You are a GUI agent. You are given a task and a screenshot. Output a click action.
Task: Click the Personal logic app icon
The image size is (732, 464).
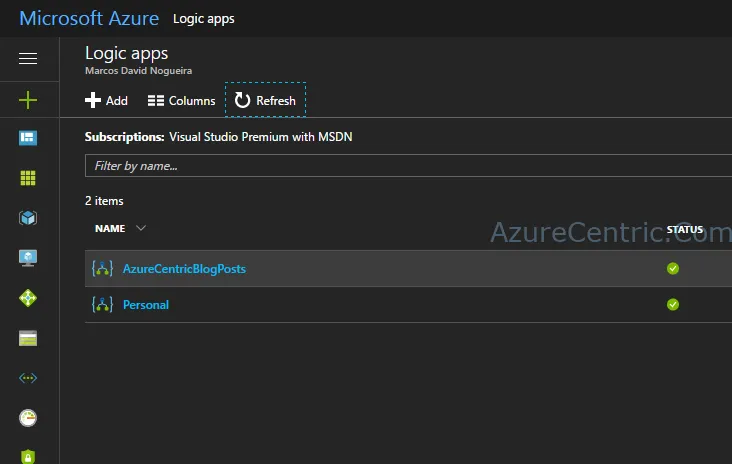click(103, 304)
